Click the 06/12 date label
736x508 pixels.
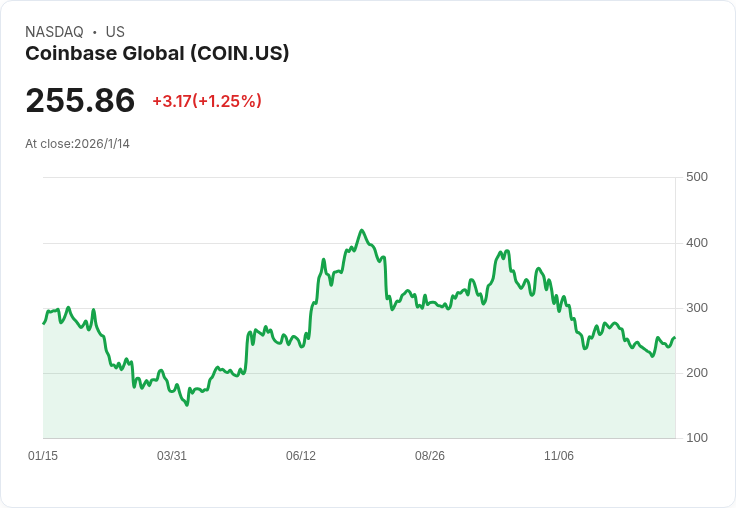coord(301,456)
